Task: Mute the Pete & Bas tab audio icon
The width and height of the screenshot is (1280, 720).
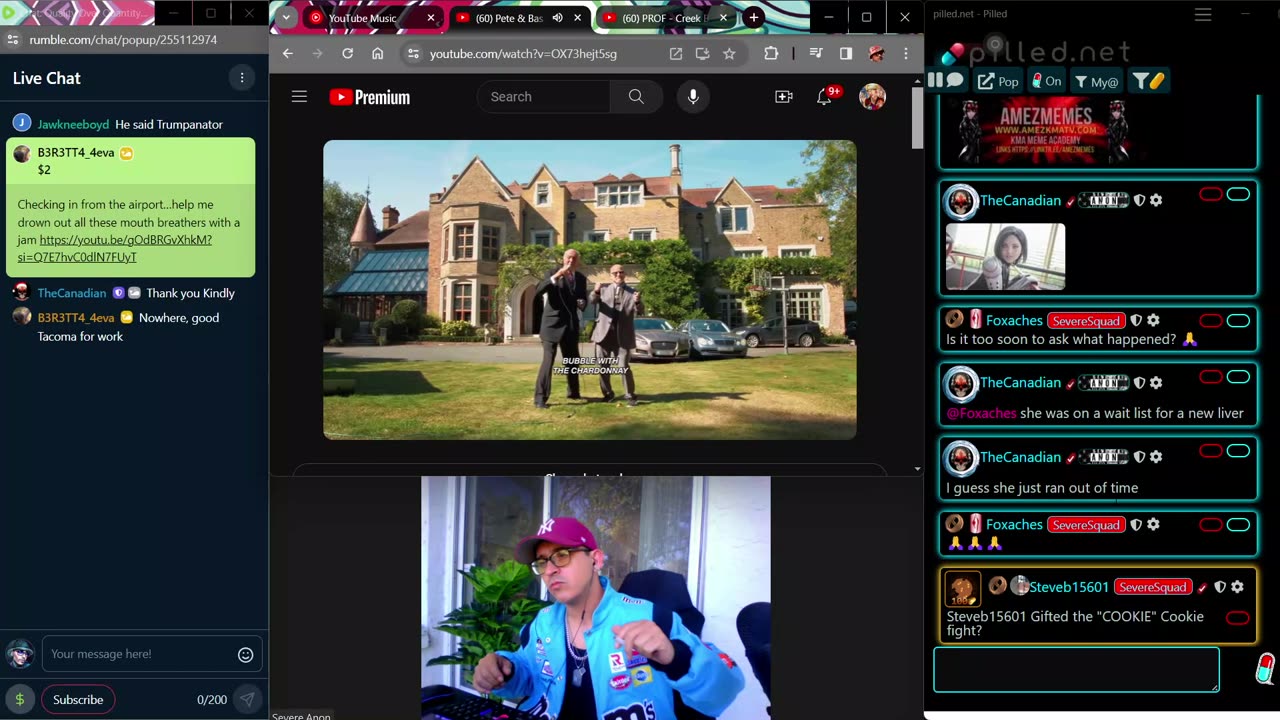Action: coord(557,18)
